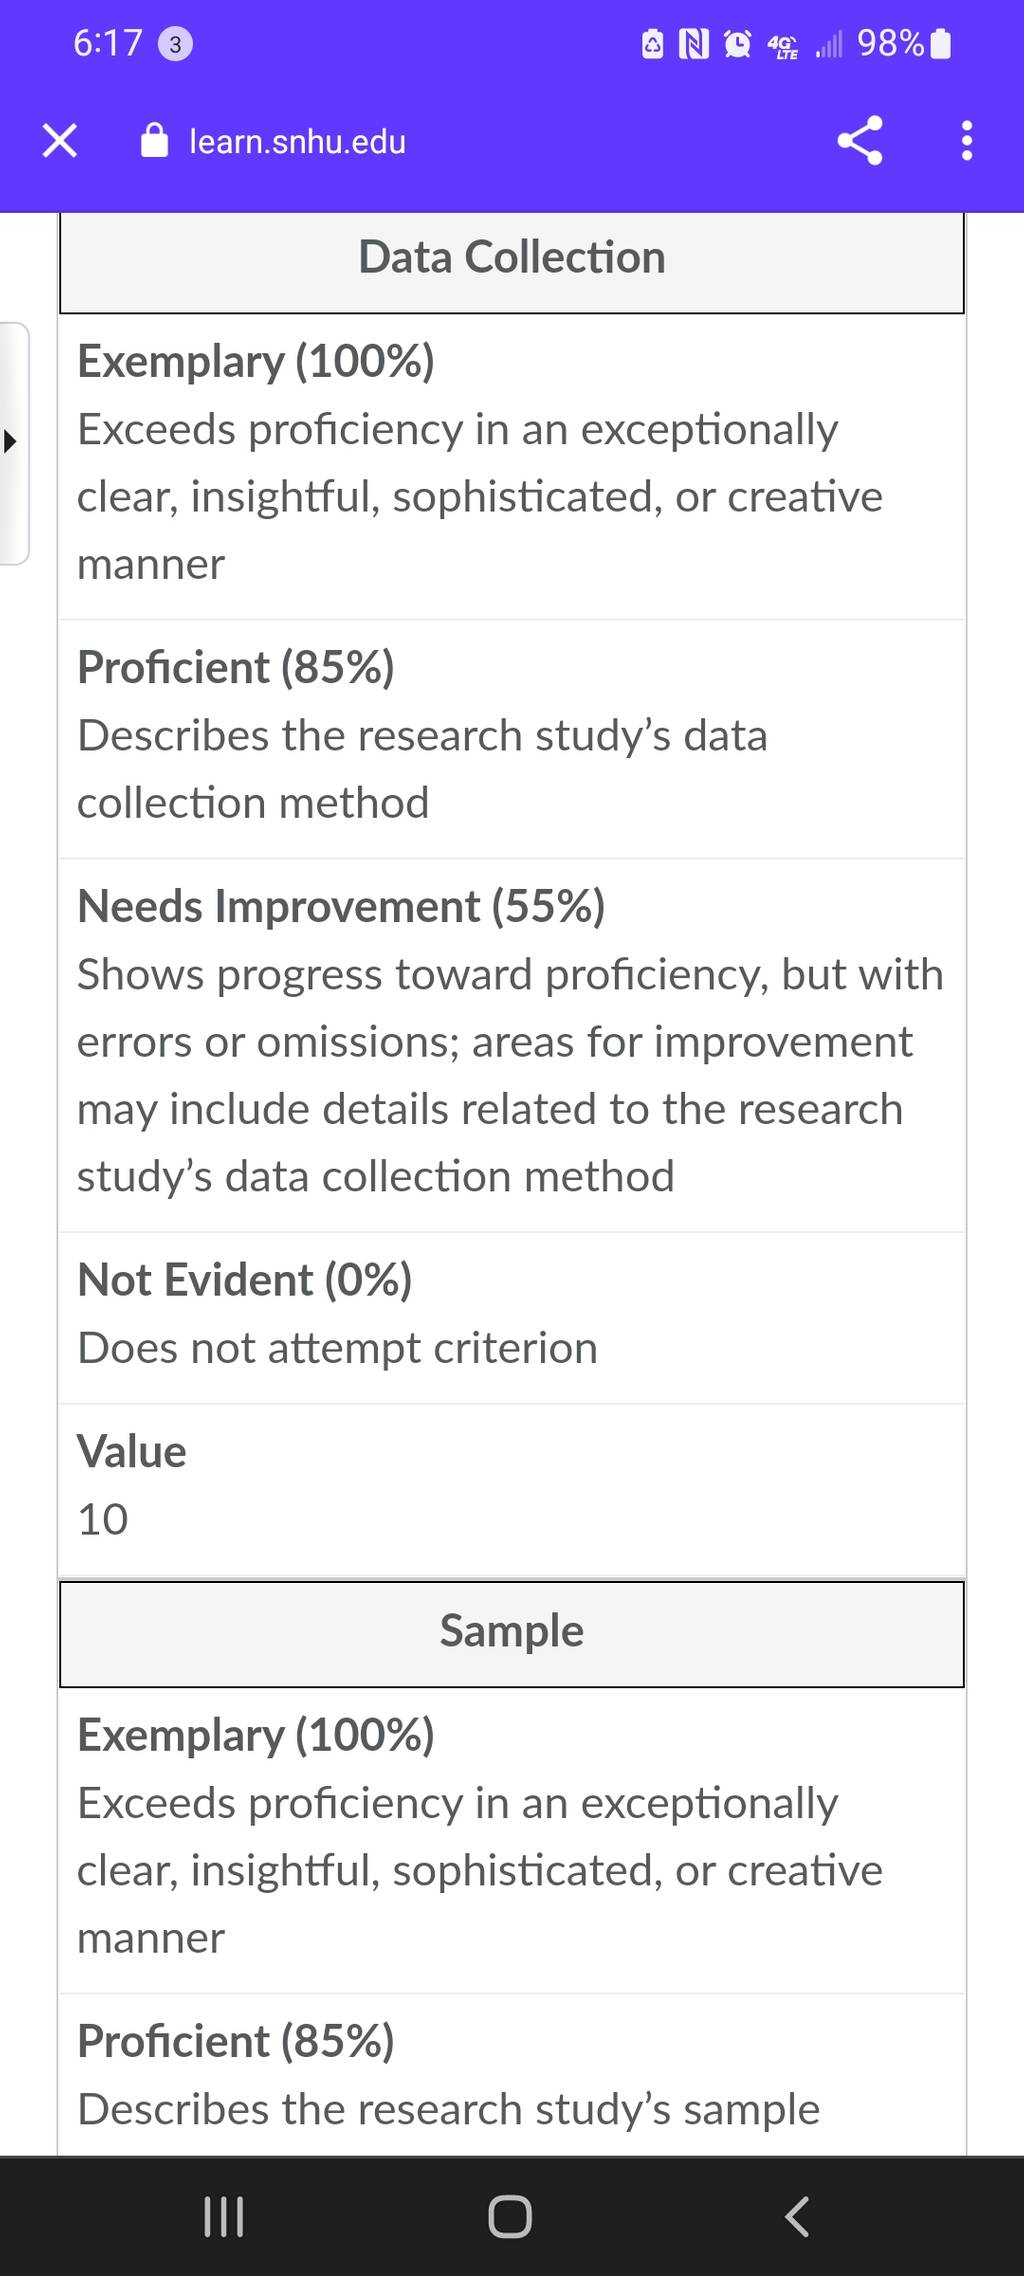Tap the Value 10 cell
The image size is (1024, 2276).
tap(512, 1490)
